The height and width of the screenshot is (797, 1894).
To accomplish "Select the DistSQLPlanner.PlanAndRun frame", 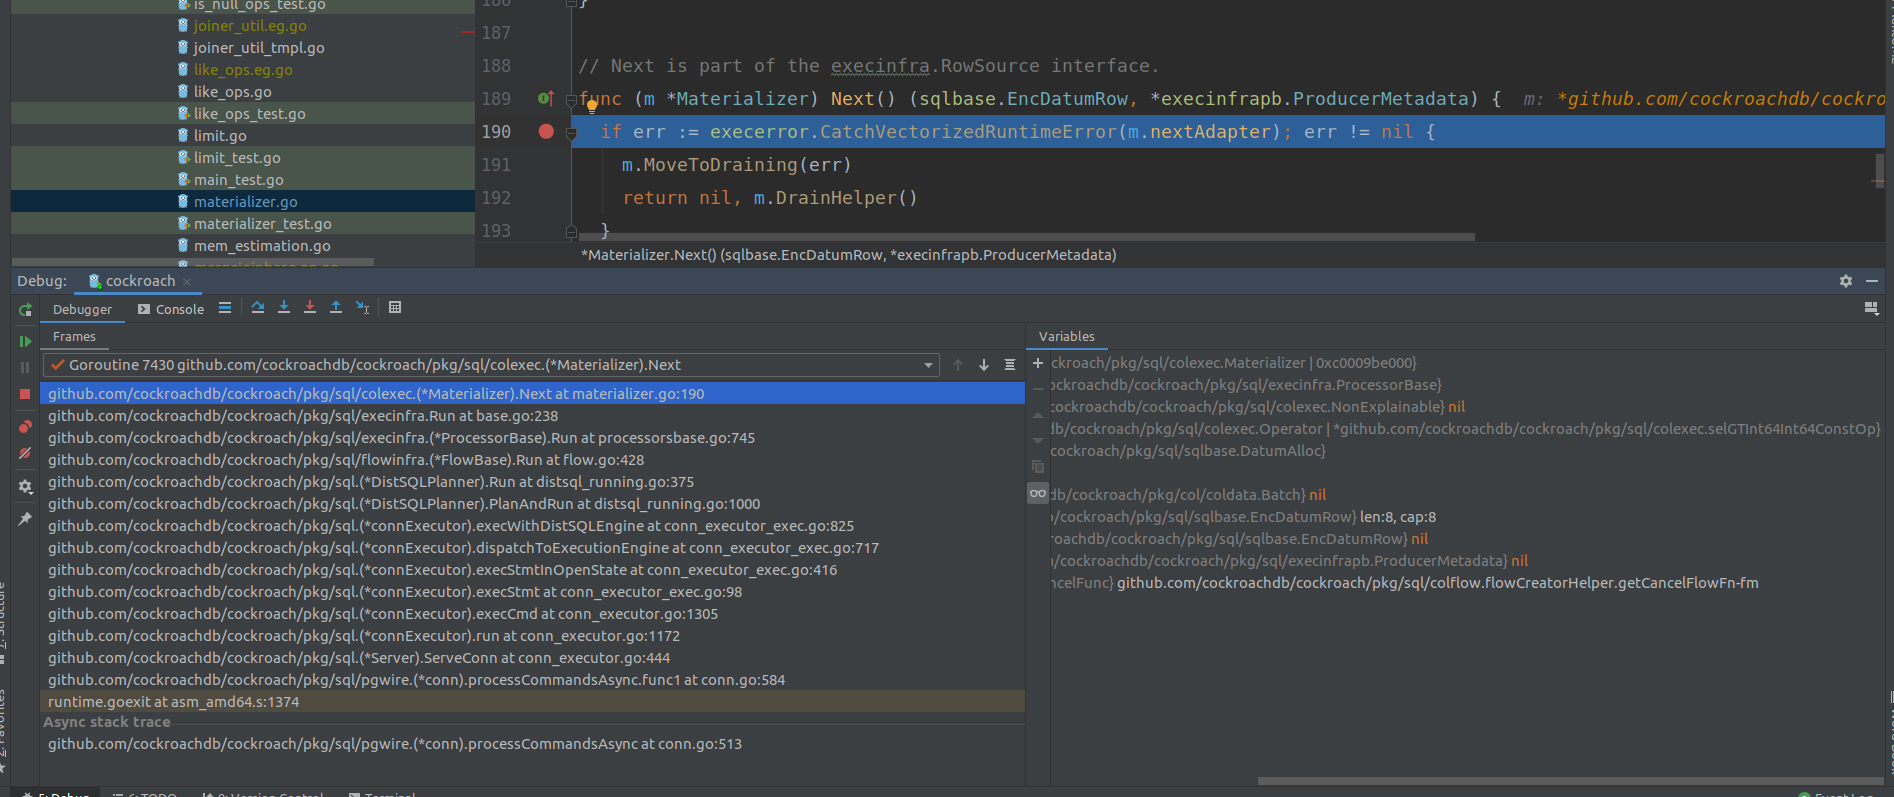I will [x=532, y=504].
